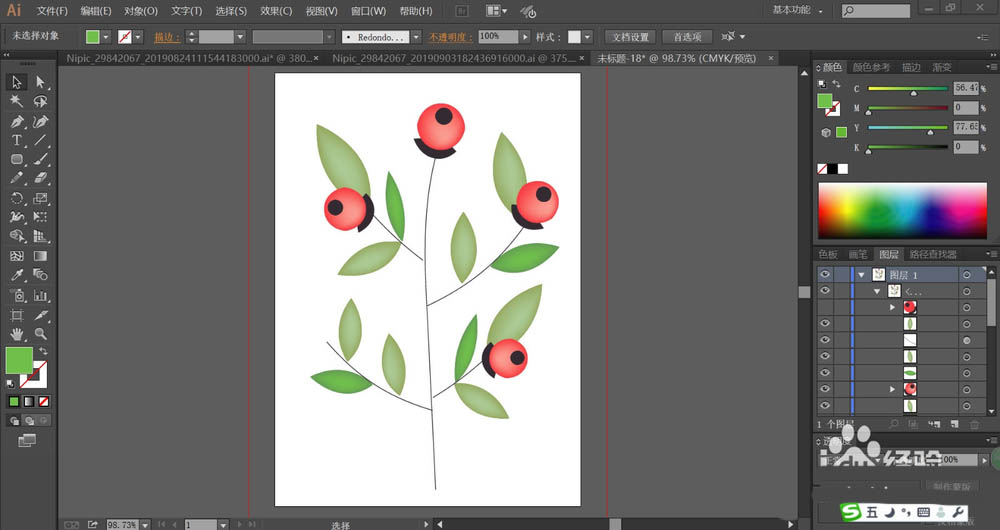1000x530 pixels.
Task: Select the Shape Builder tool
Action: point(17,237)
